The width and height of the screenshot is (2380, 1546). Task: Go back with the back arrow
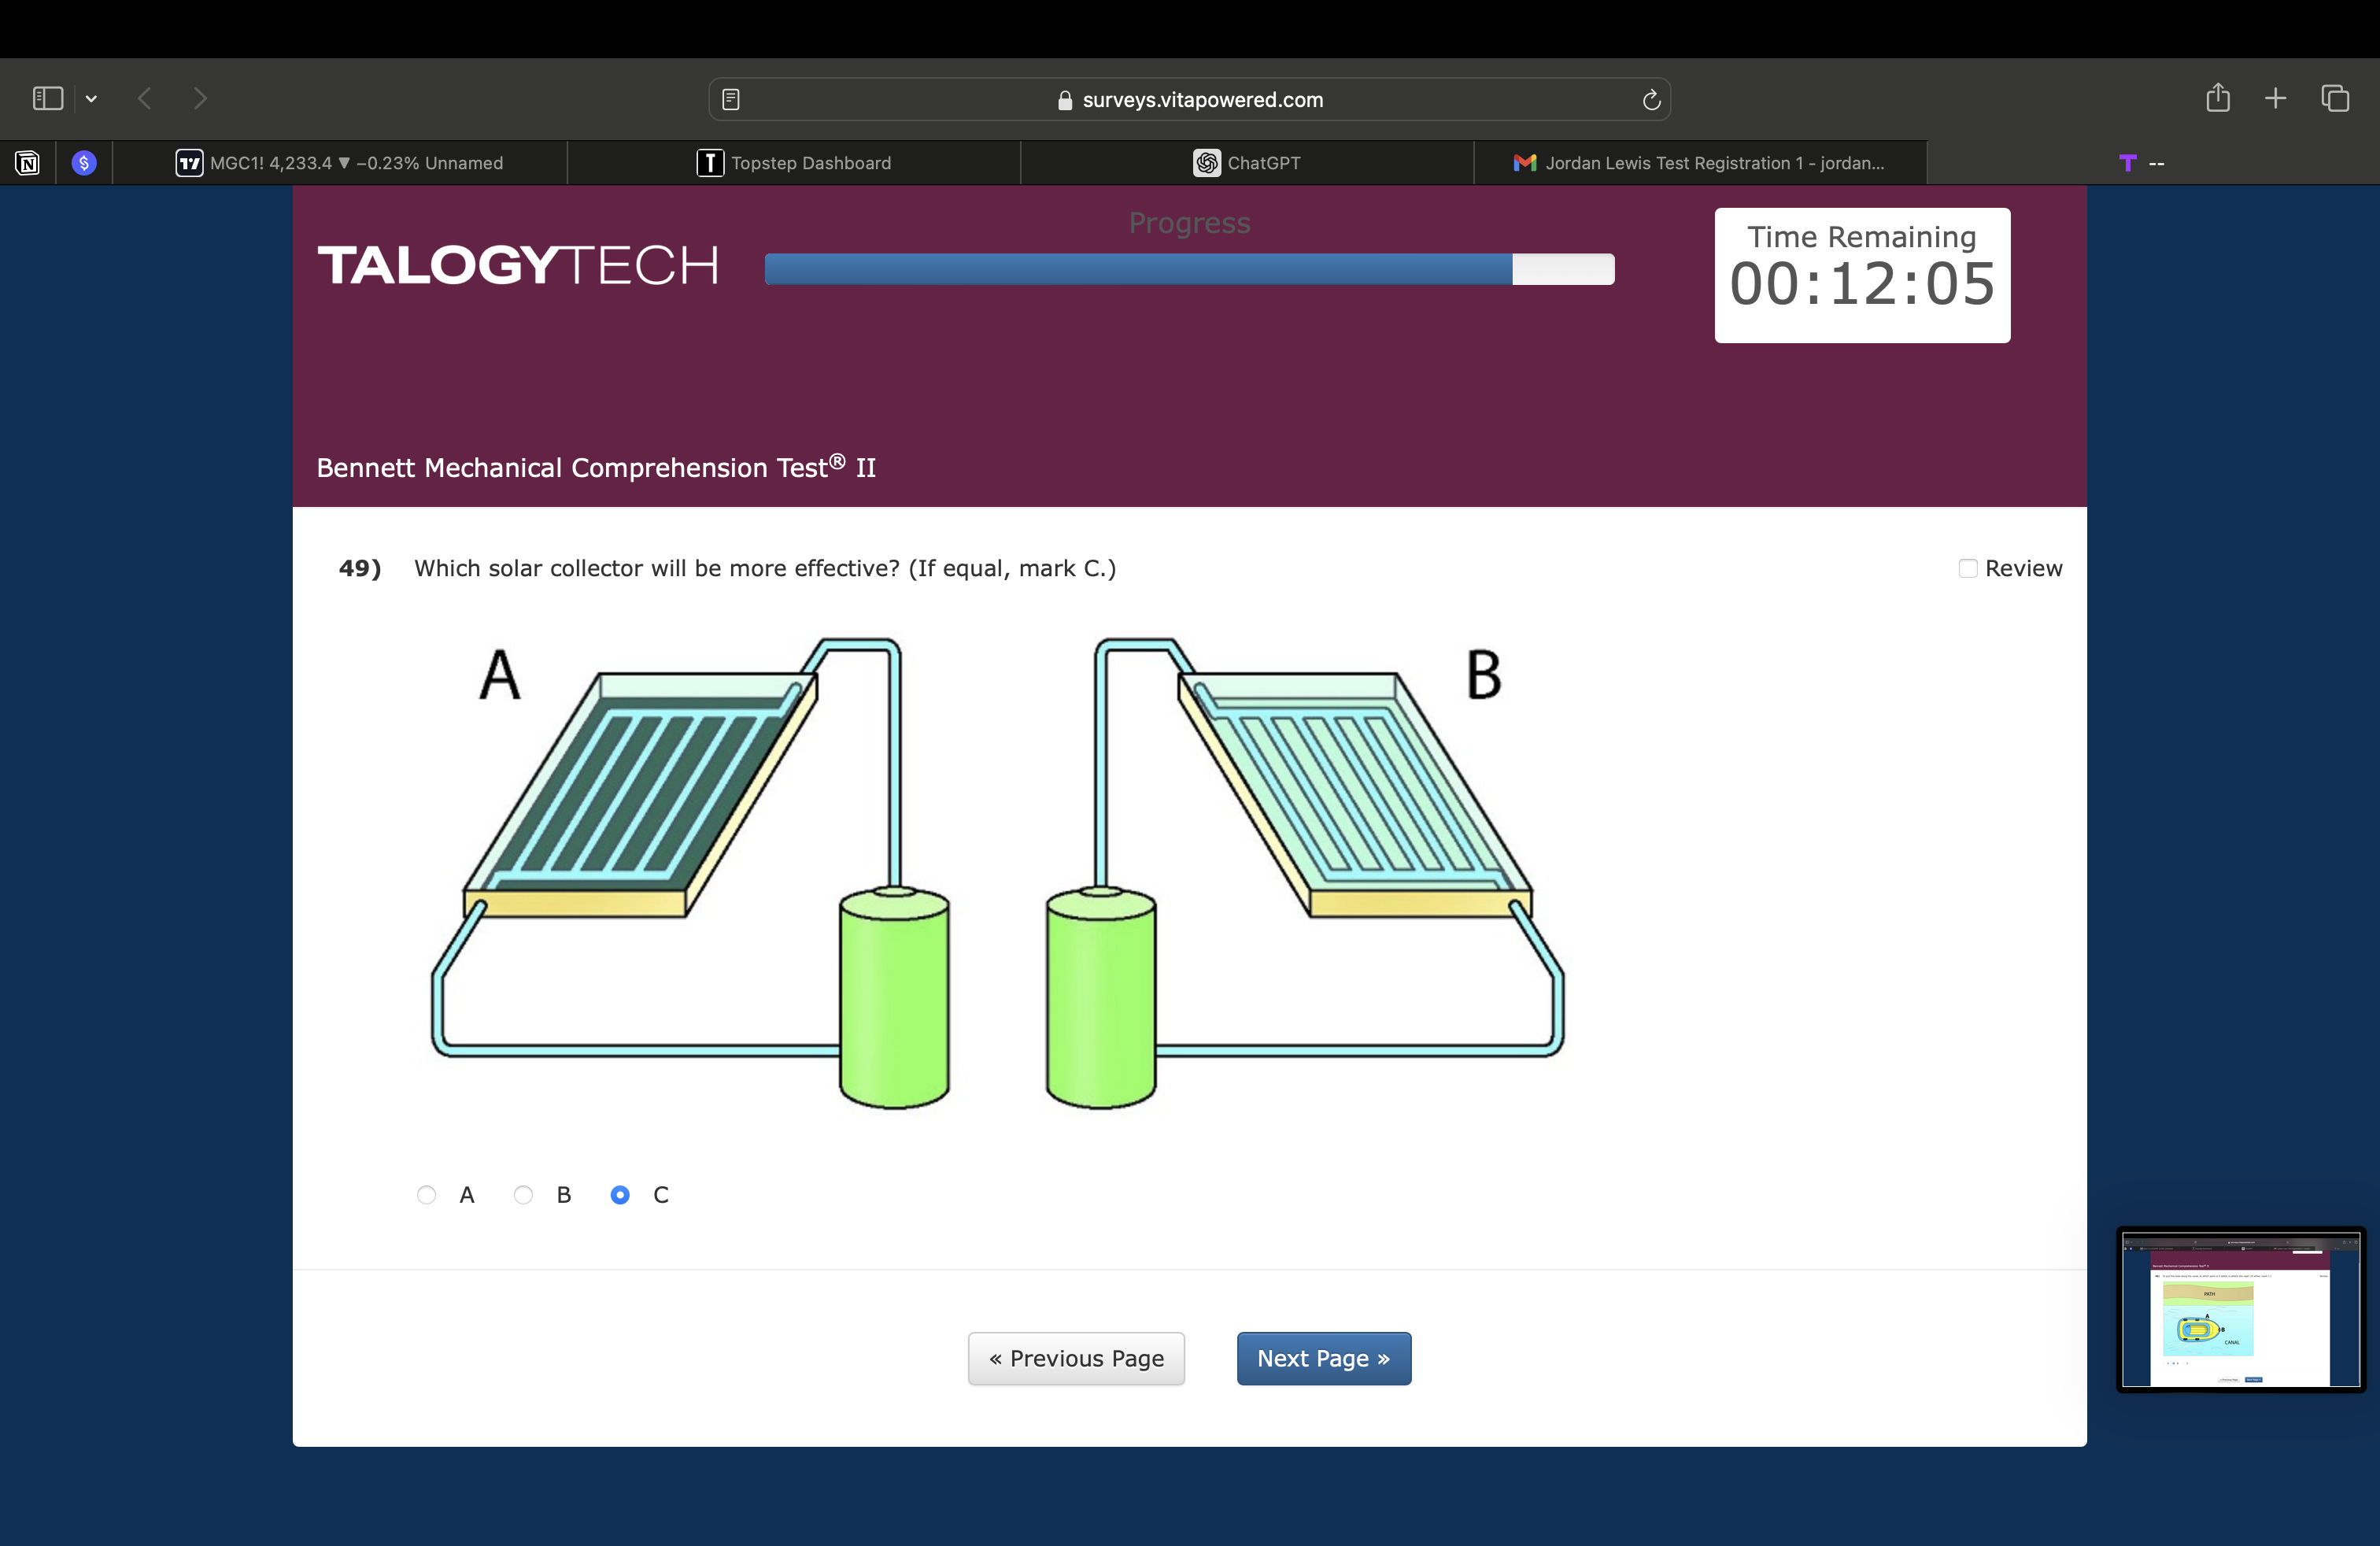tap(145, 98)
